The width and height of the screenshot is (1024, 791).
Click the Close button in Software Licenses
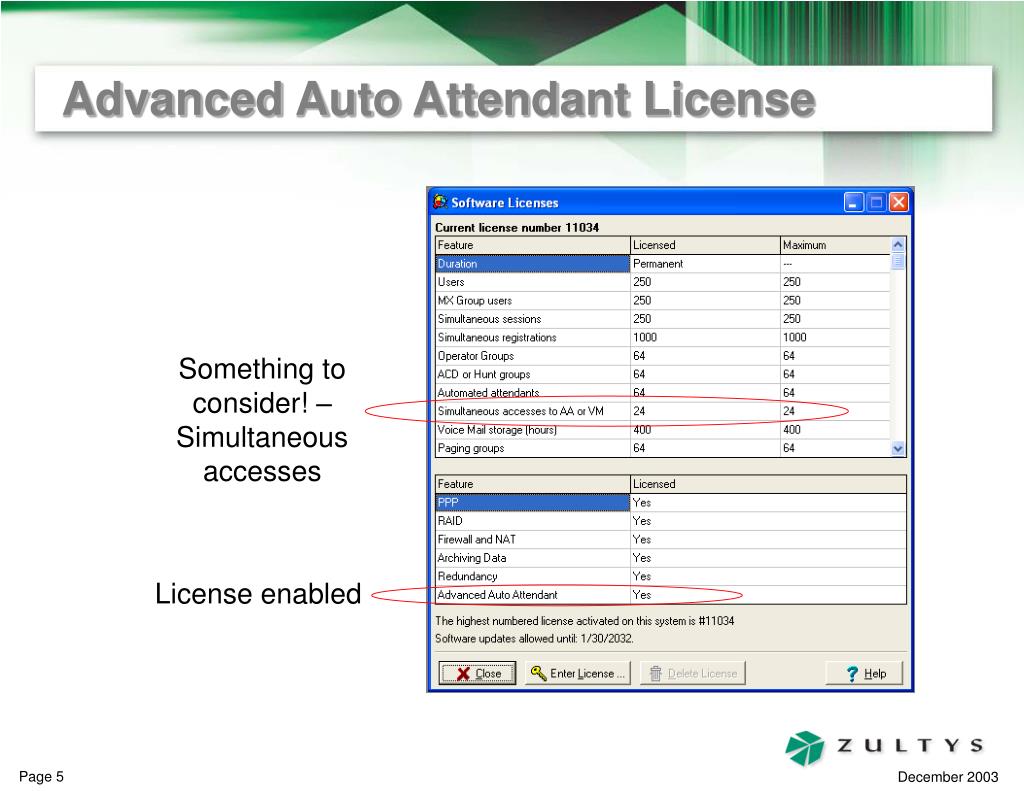point(477,673)
